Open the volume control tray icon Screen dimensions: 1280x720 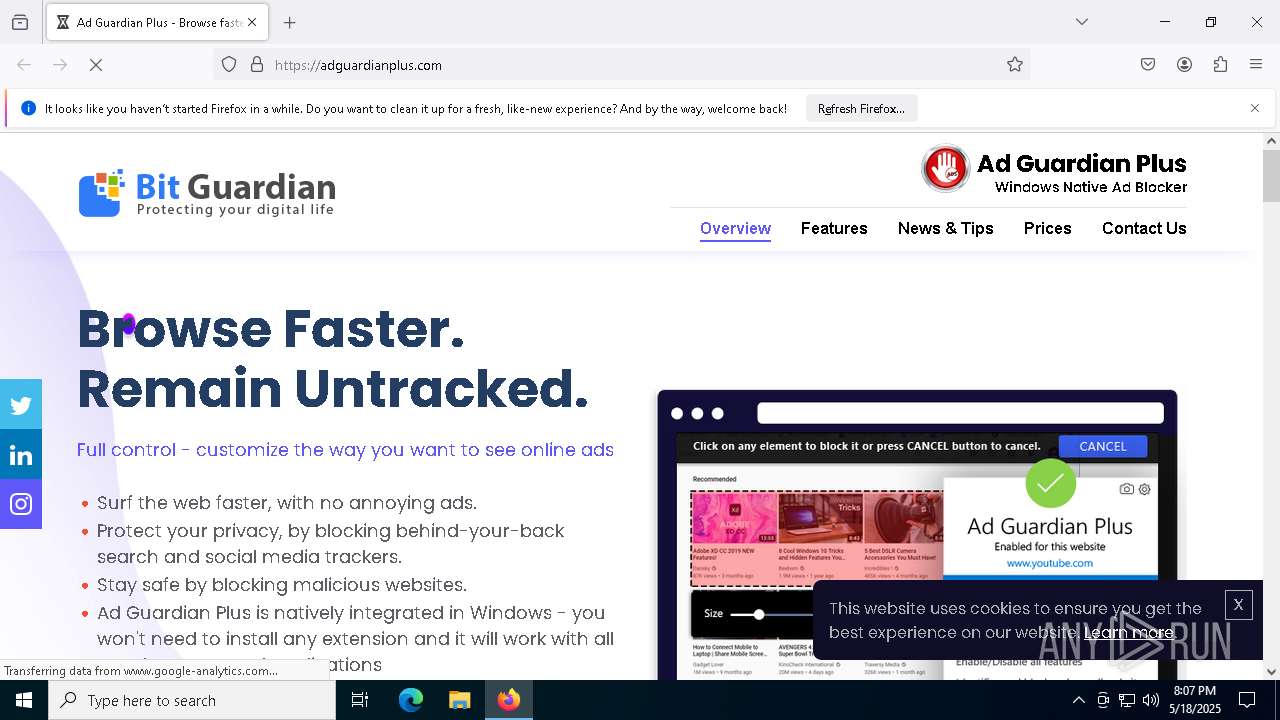click(x=1151, y=700)
